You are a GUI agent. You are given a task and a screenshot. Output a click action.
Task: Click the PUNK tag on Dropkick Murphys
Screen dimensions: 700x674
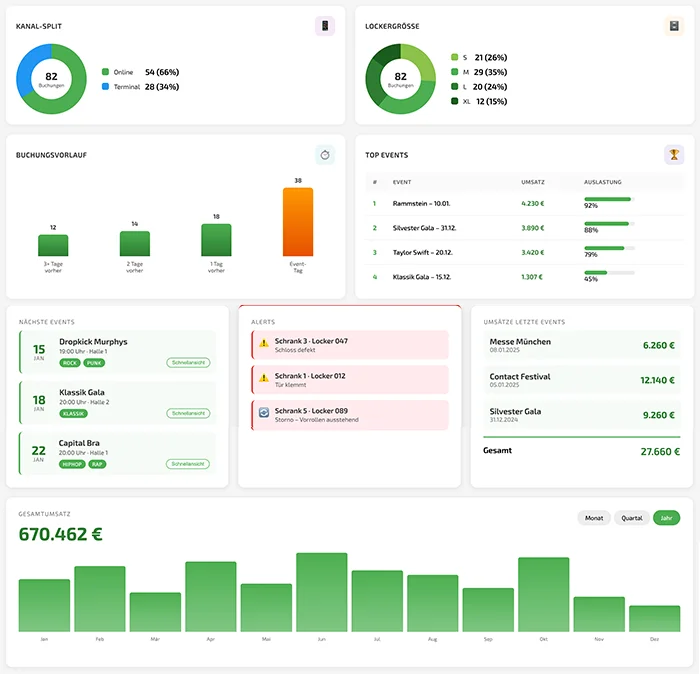click(x=94, y=363)
